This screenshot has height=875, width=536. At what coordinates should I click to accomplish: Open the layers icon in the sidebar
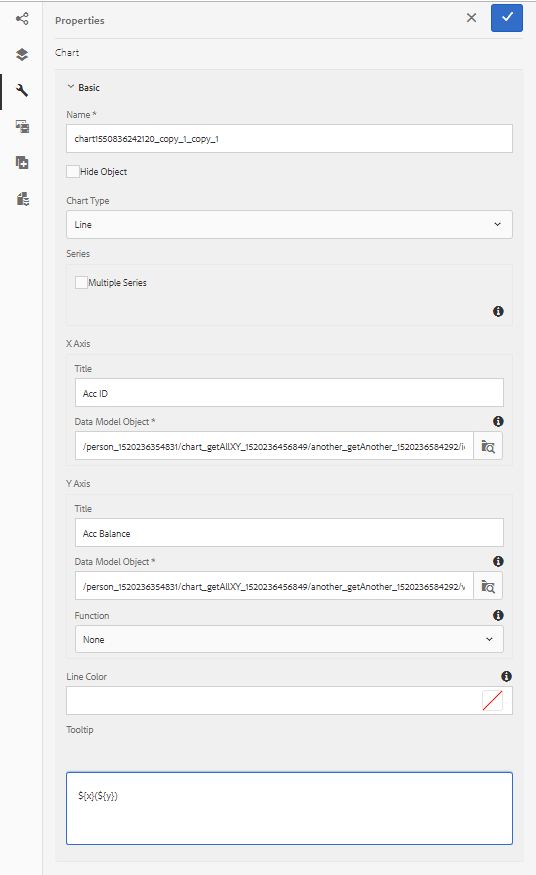tap(22, 54)
